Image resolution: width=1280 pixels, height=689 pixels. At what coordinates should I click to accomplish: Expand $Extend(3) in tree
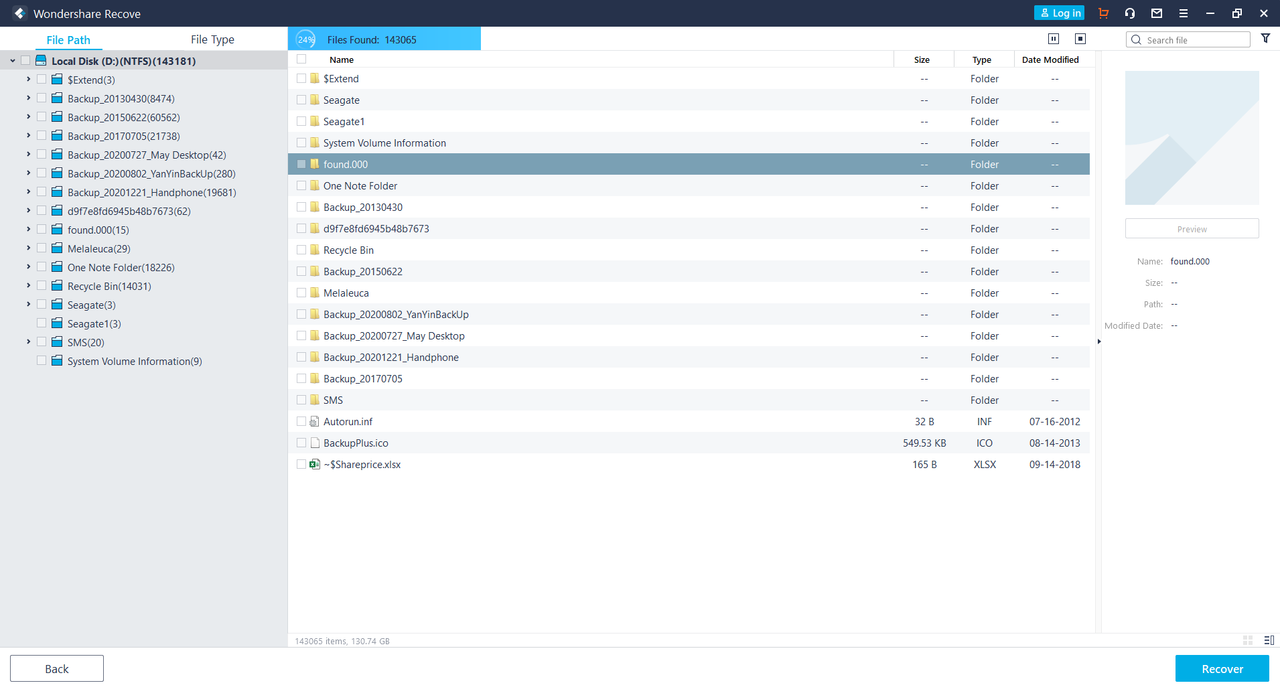28,79
